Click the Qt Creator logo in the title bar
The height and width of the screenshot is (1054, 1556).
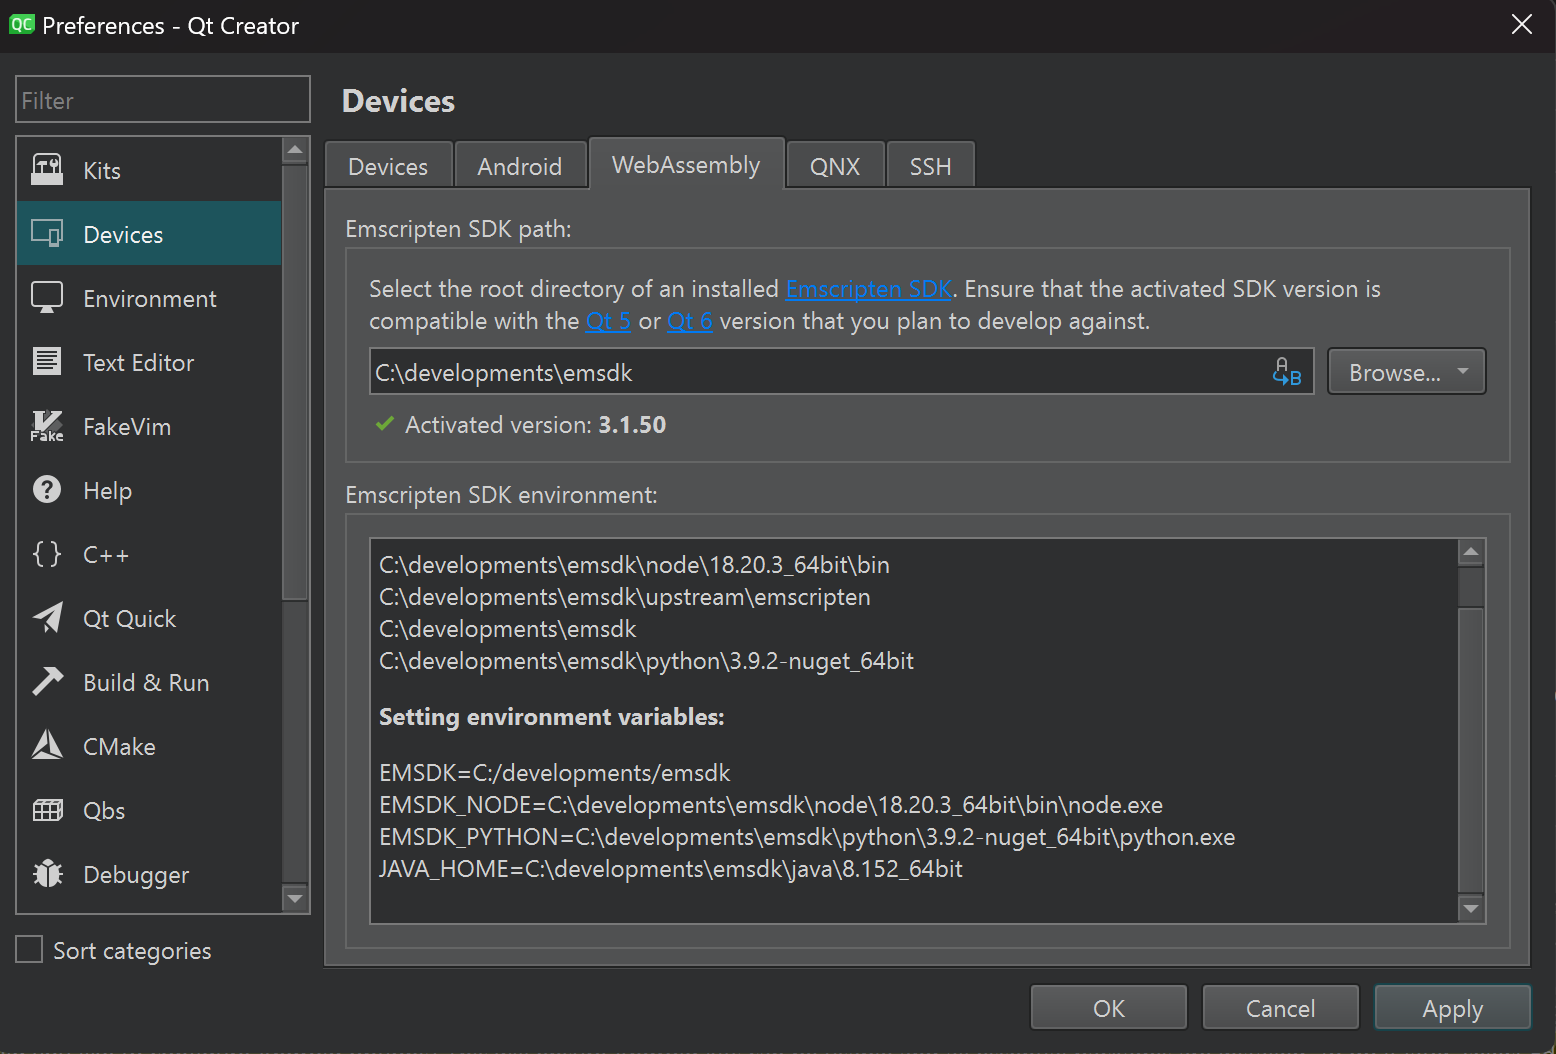[21, 24]
